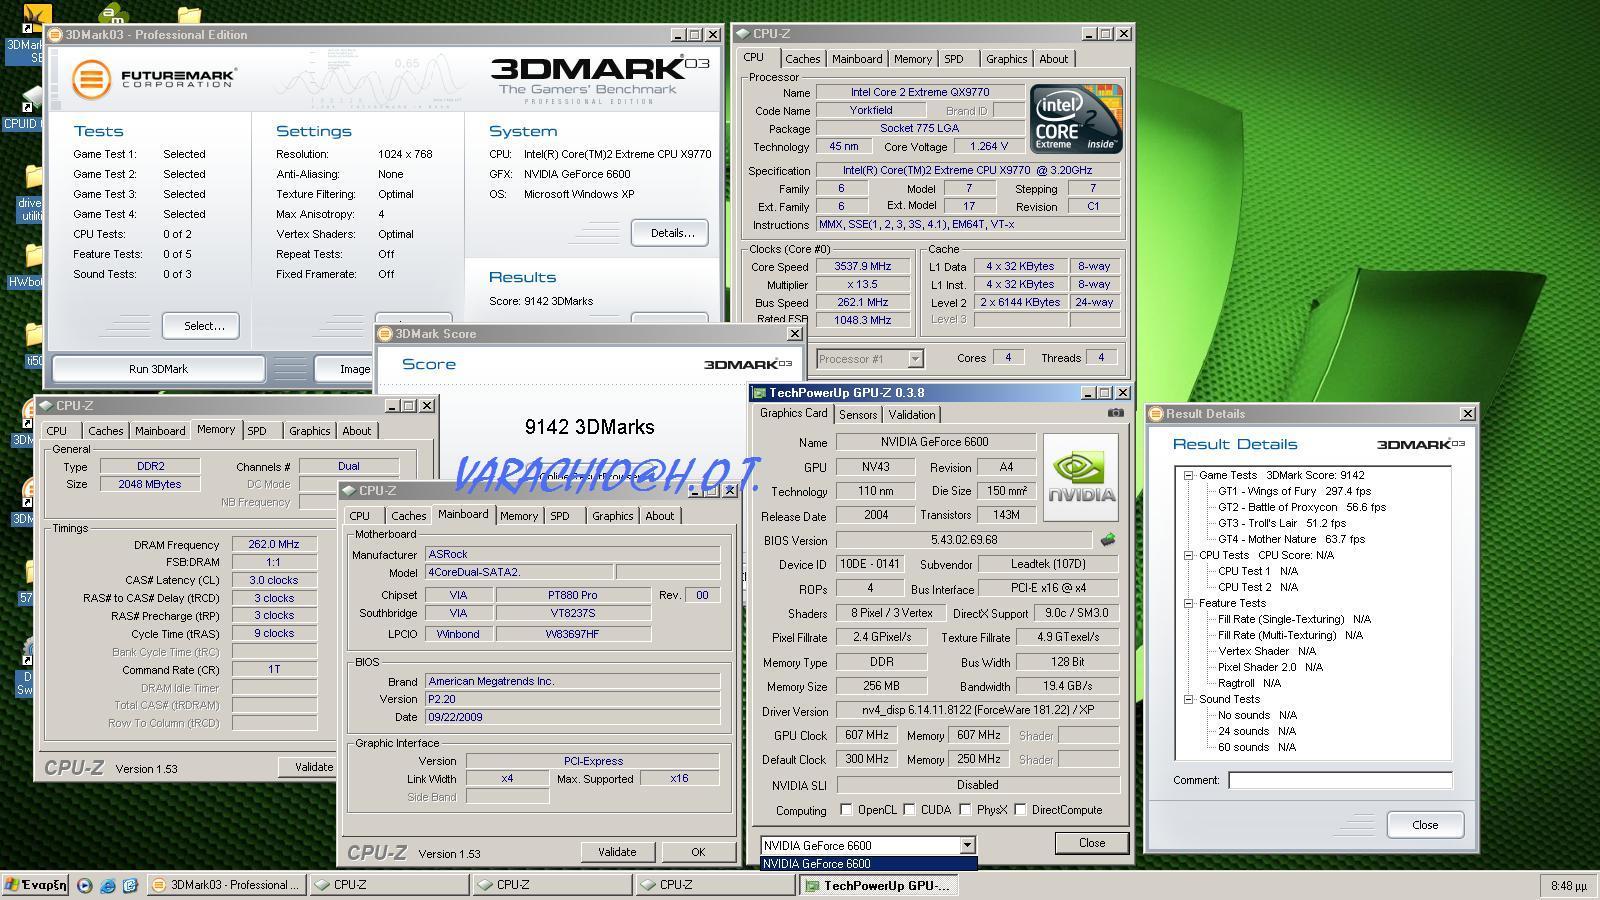
Task: Click the Comment input field
Action: (1340, 780)
